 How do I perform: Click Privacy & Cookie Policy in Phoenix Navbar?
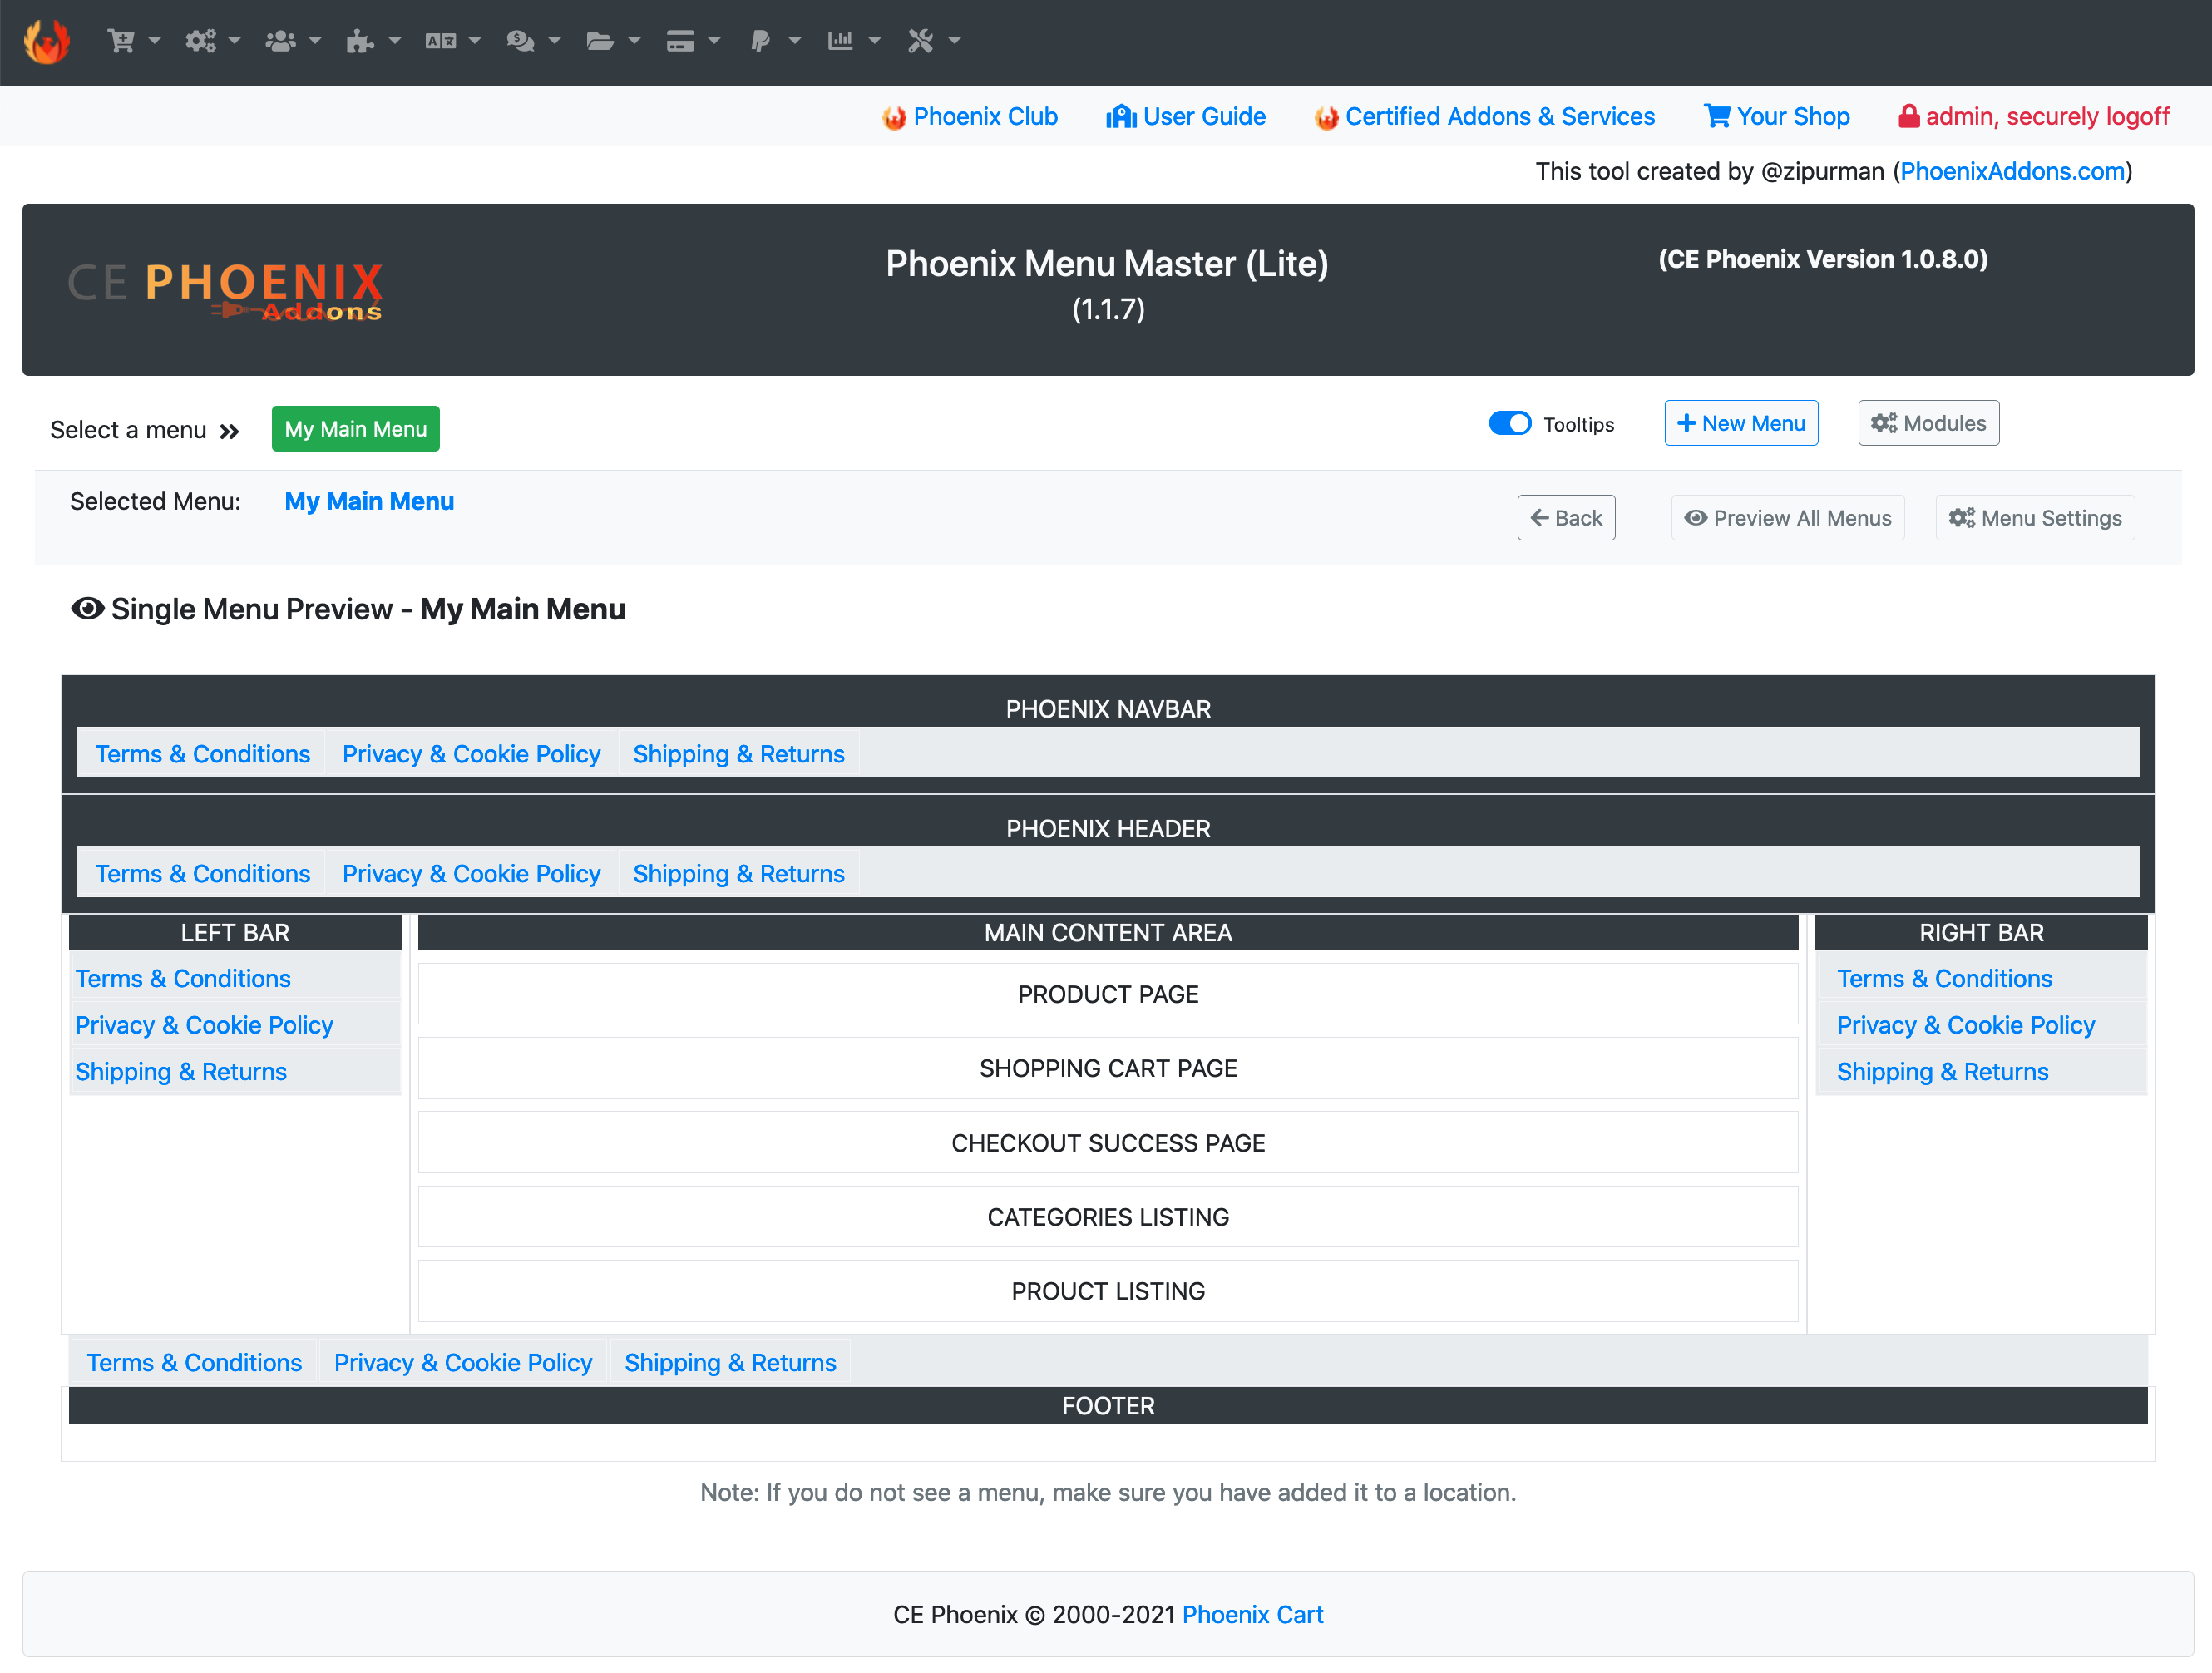[471, 755]
